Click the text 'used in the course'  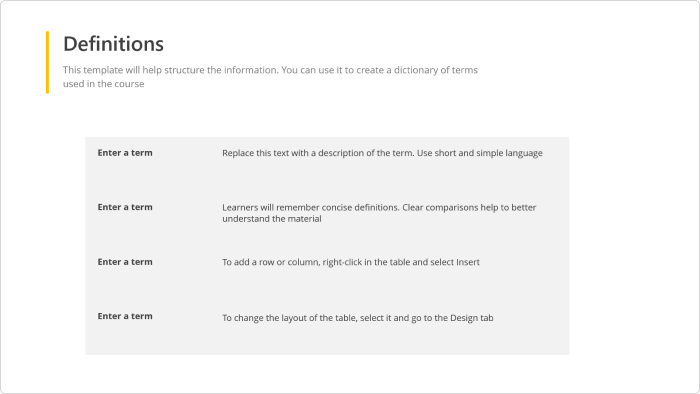tap(104, 84)
